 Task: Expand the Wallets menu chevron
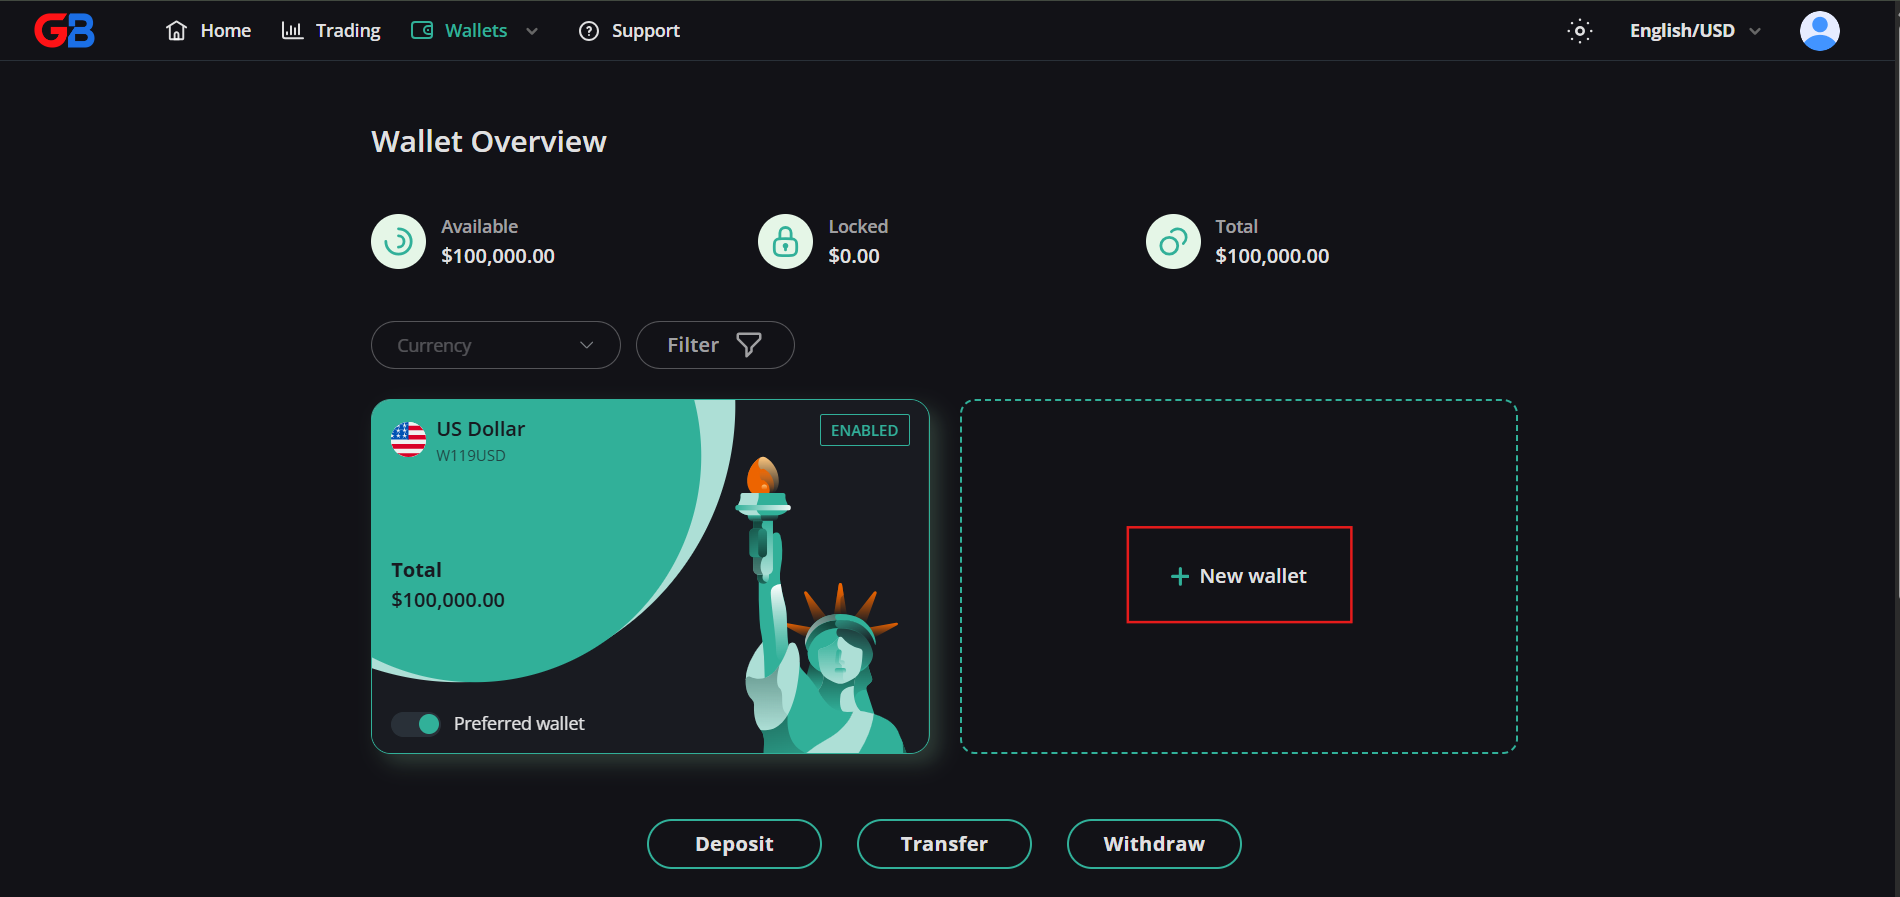click(532, 31)
